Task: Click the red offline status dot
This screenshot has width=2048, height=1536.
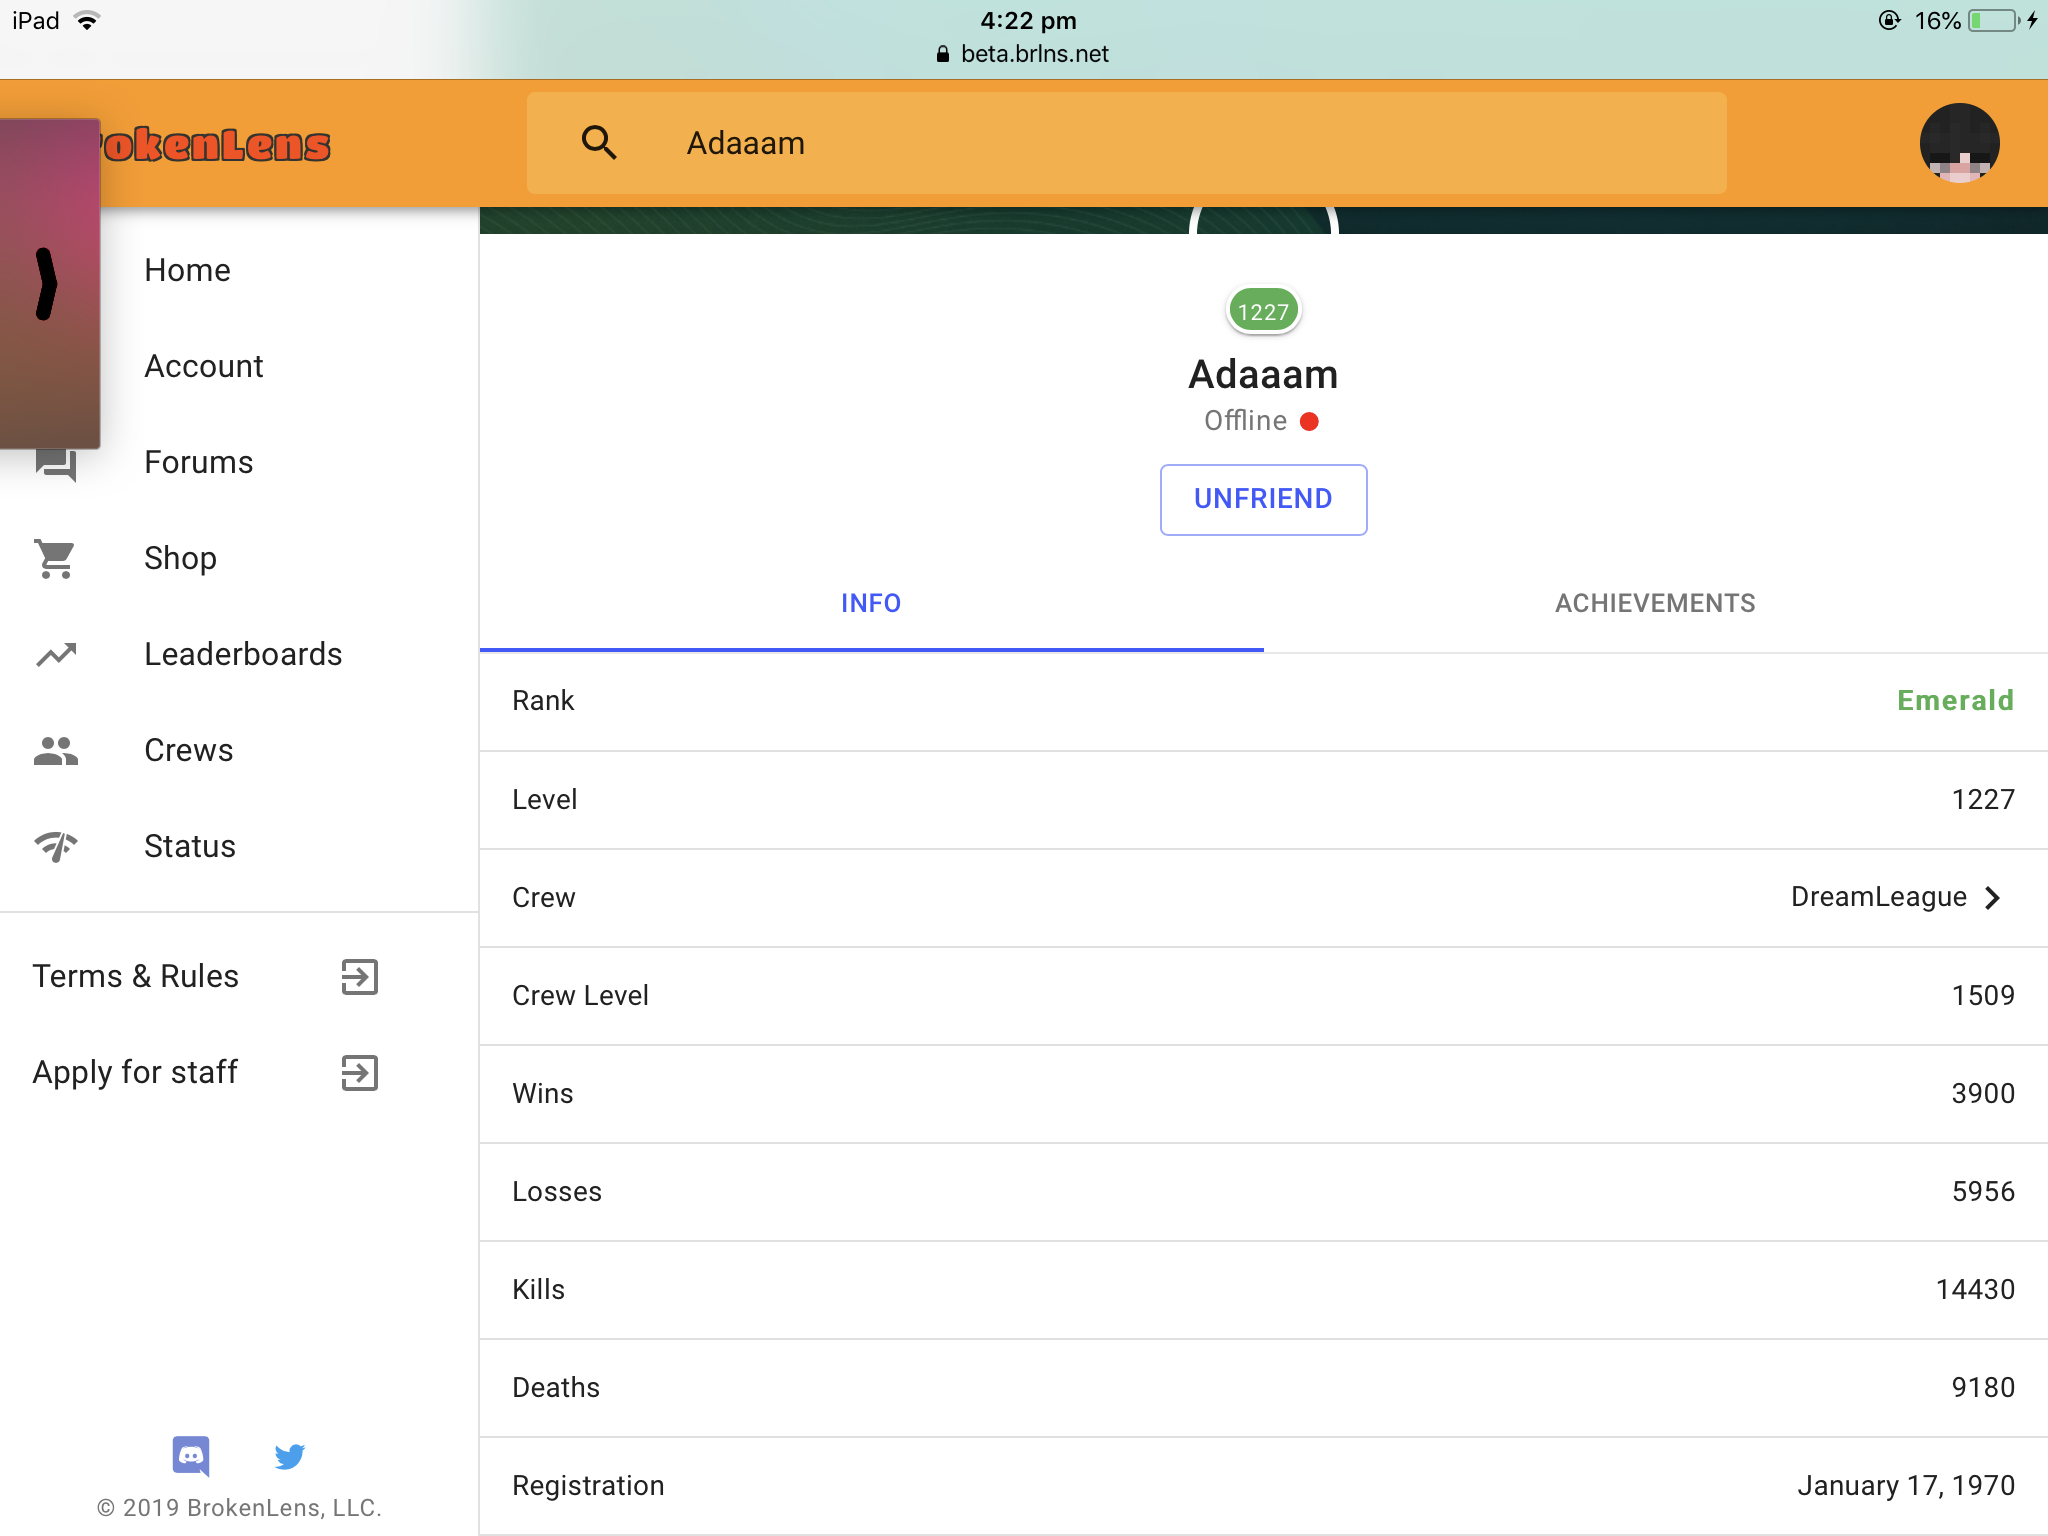Action: 1309,422
